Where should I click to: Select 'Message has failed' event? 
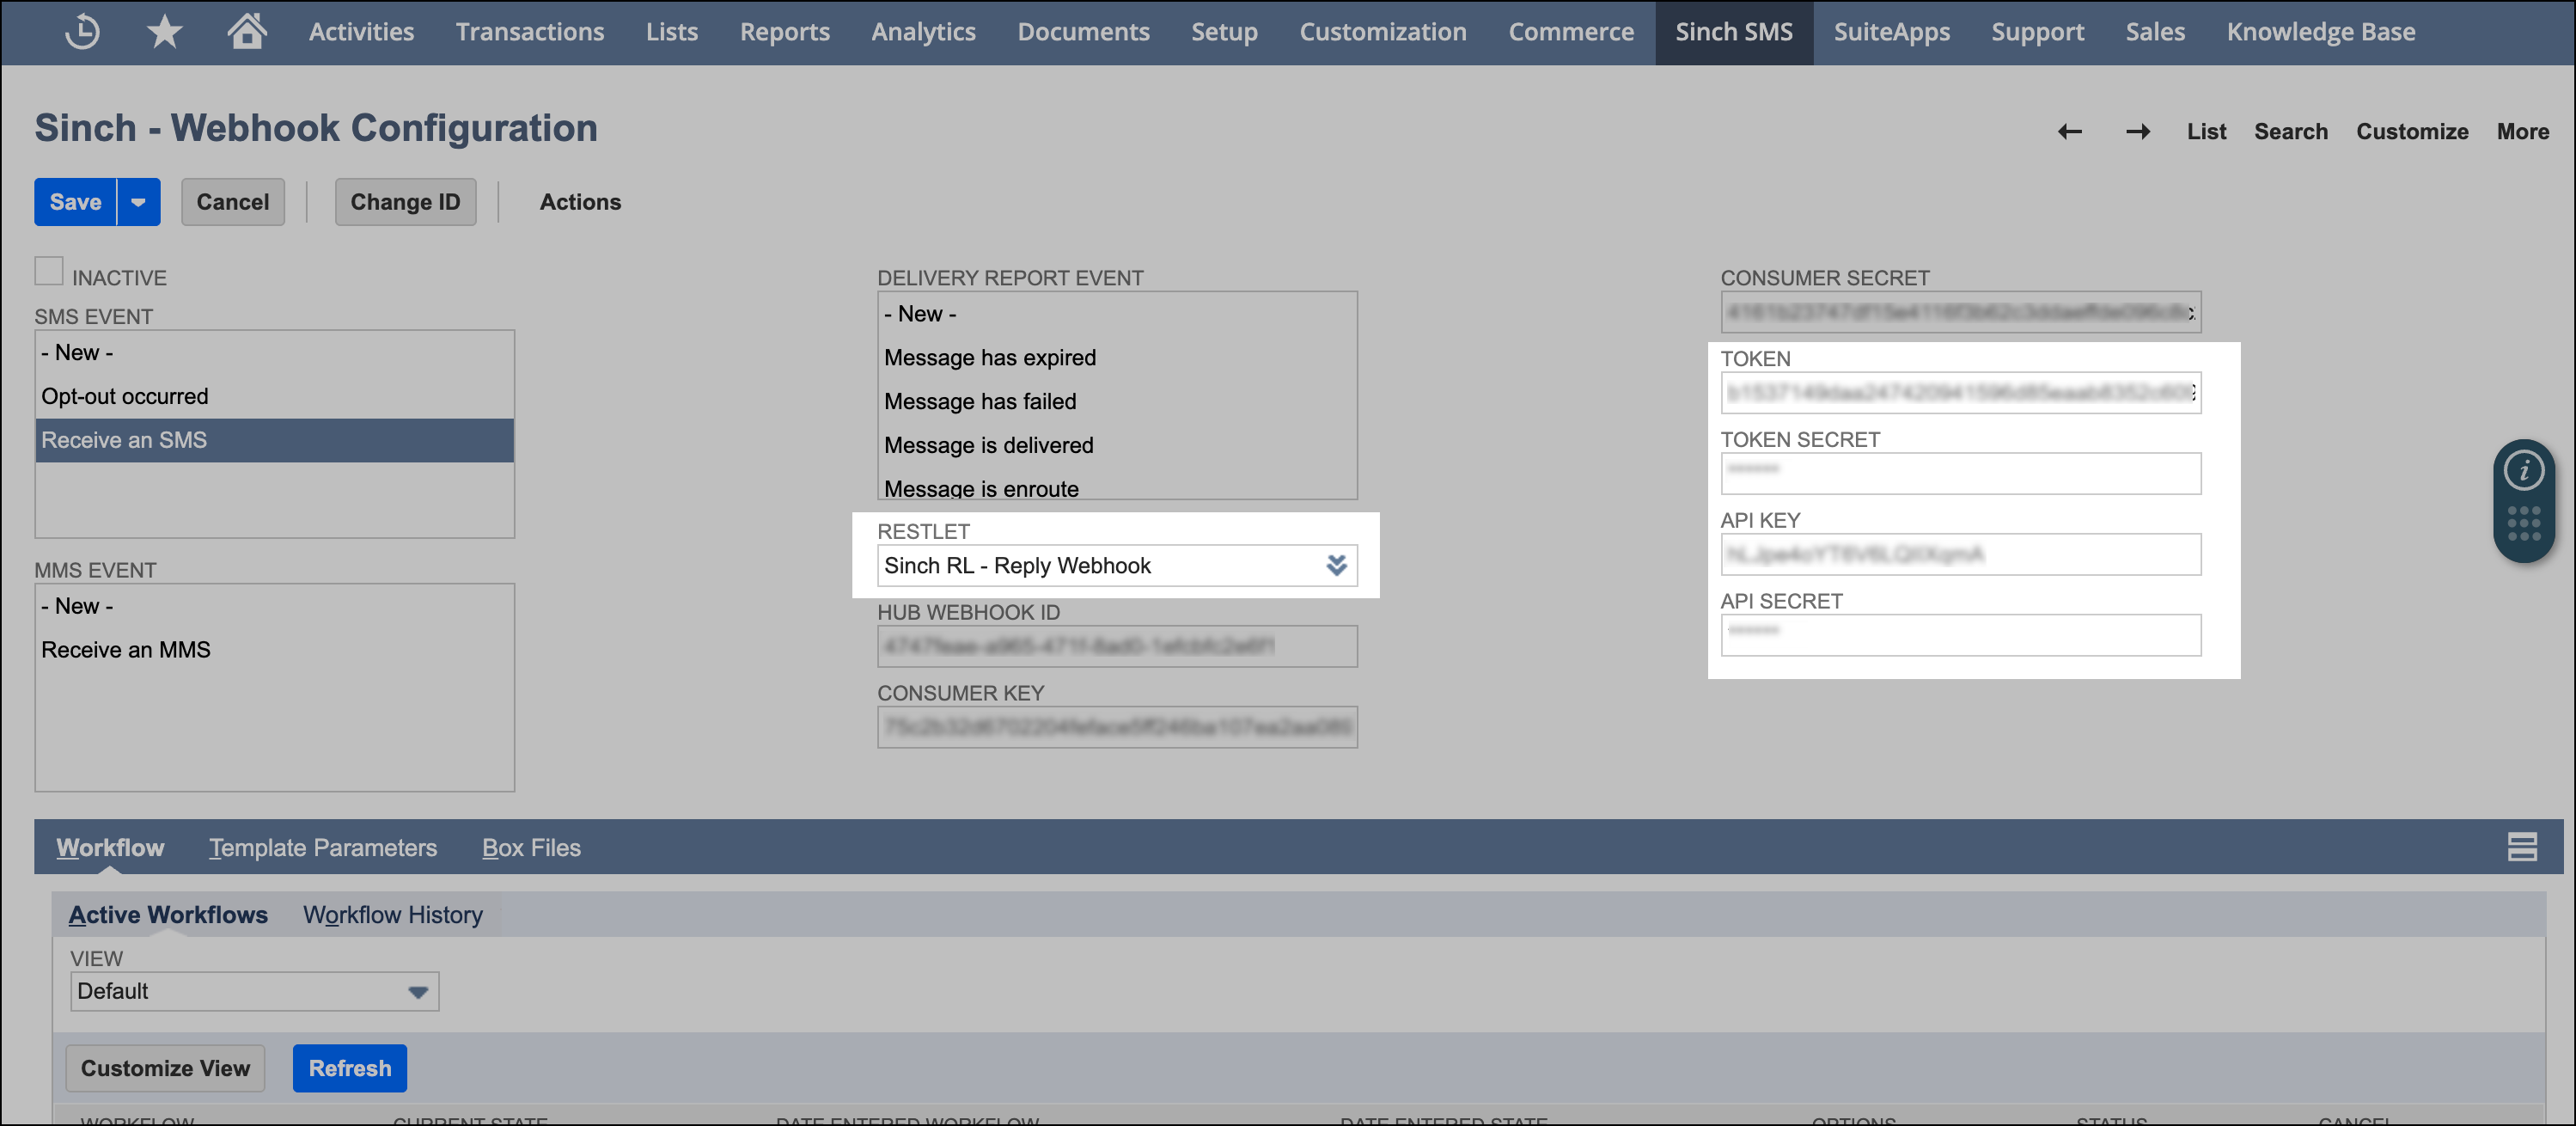[x=1117, y=402]
